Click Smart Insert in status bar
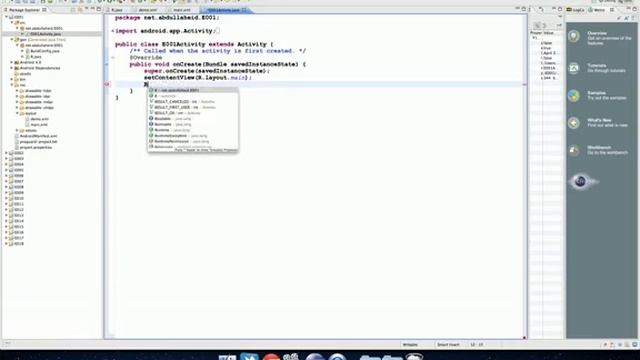 (x=448, y=345)
